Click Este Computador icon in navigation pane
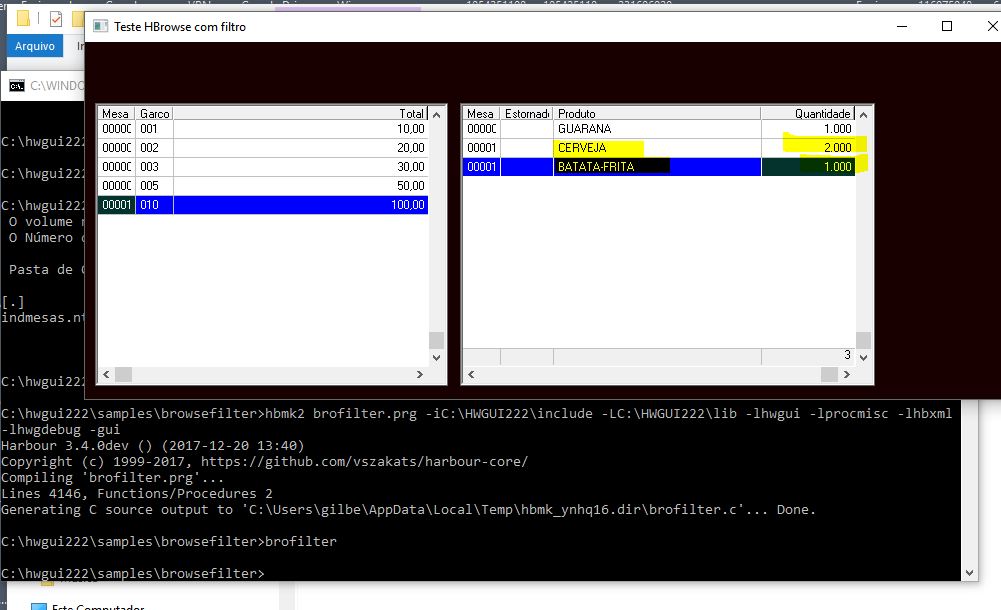Screen dimensions: 1001x610 (39, 607)
